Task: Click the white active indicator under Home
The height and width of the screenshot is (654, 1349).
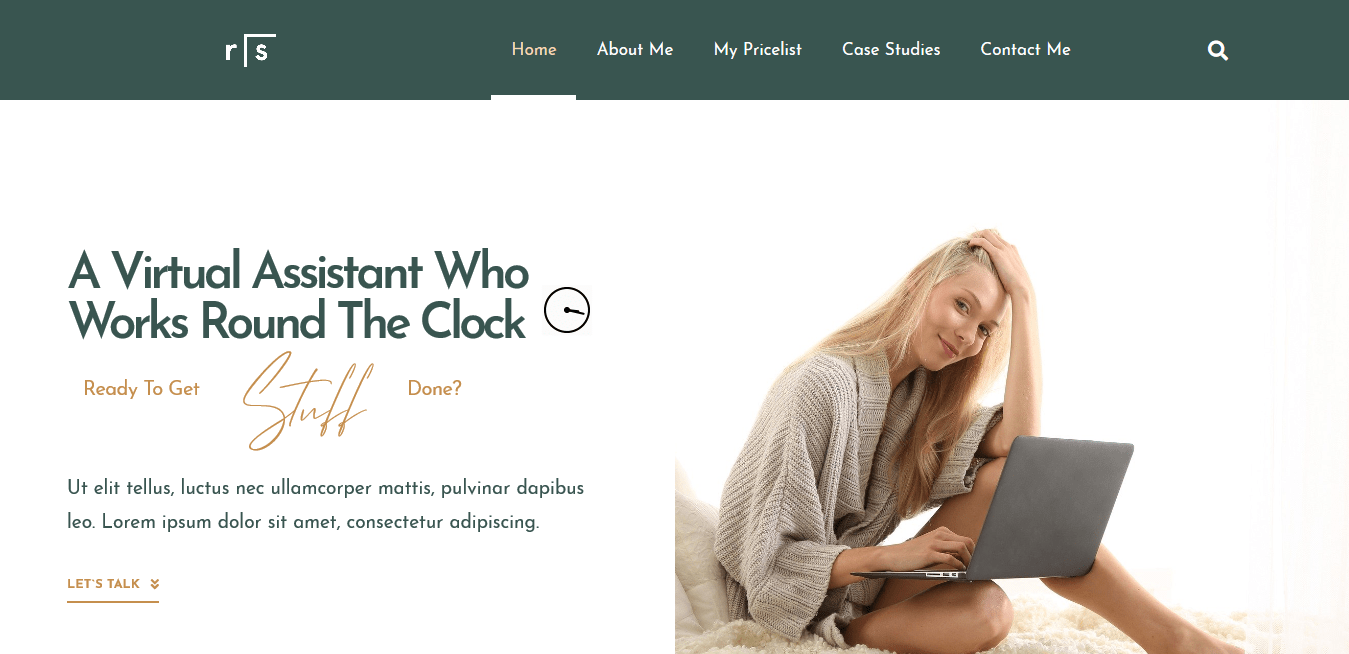Action: [x=533, y=97]
